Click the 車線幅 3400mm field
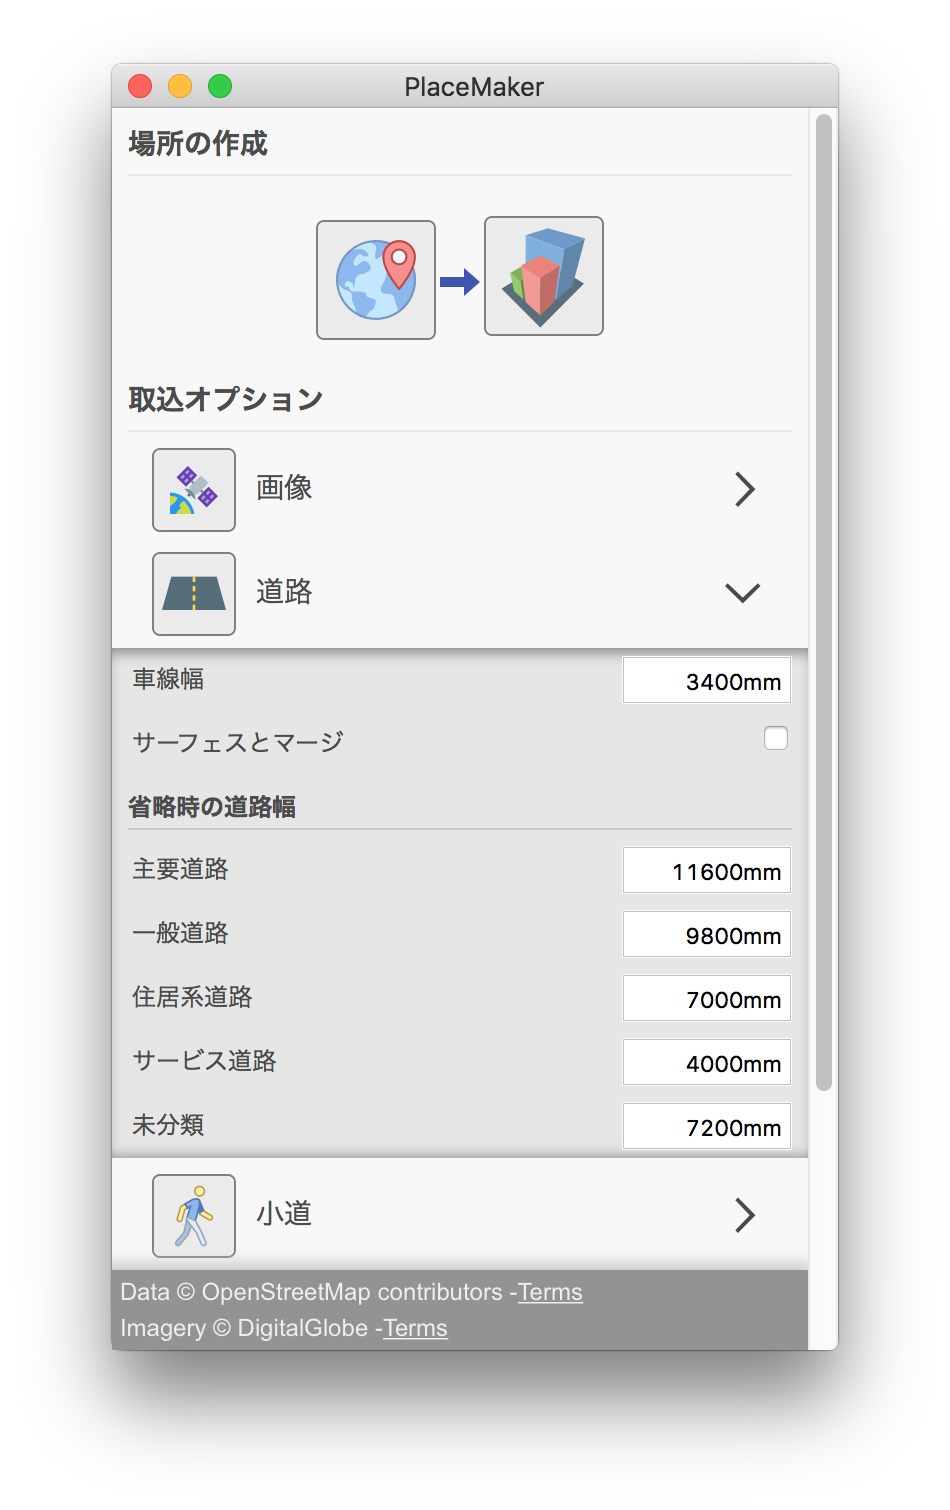950x1510 pixels. [707, 681]
